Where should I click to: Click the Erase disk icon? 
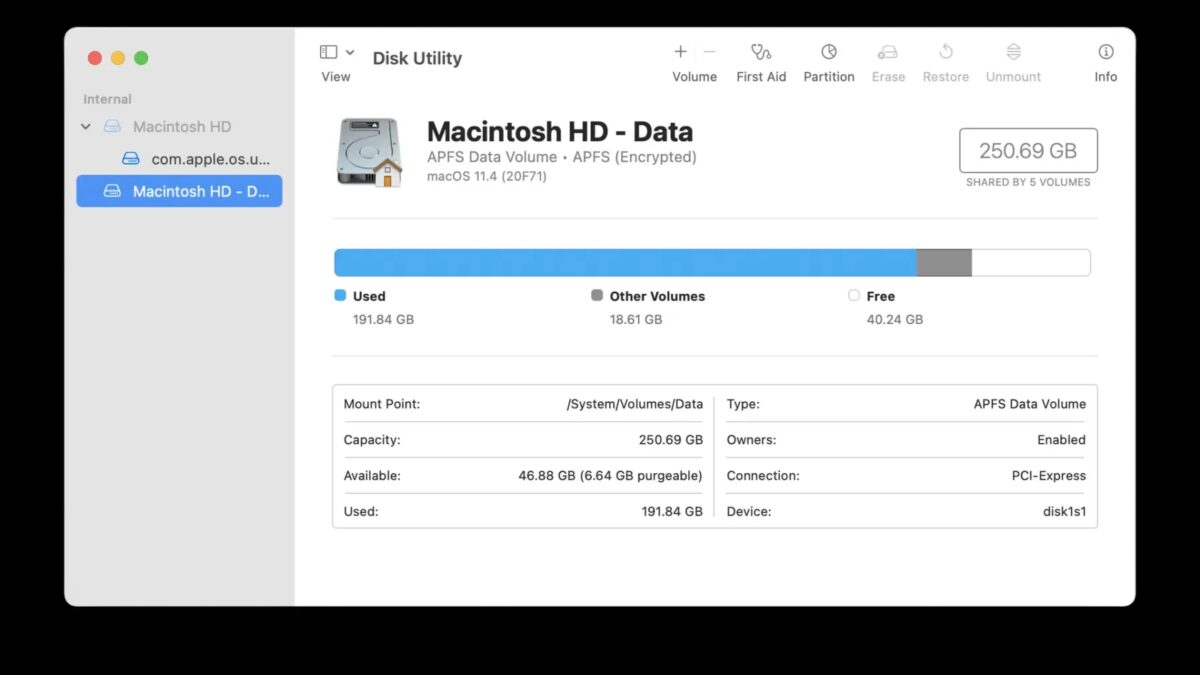click(x=887, y=52)
